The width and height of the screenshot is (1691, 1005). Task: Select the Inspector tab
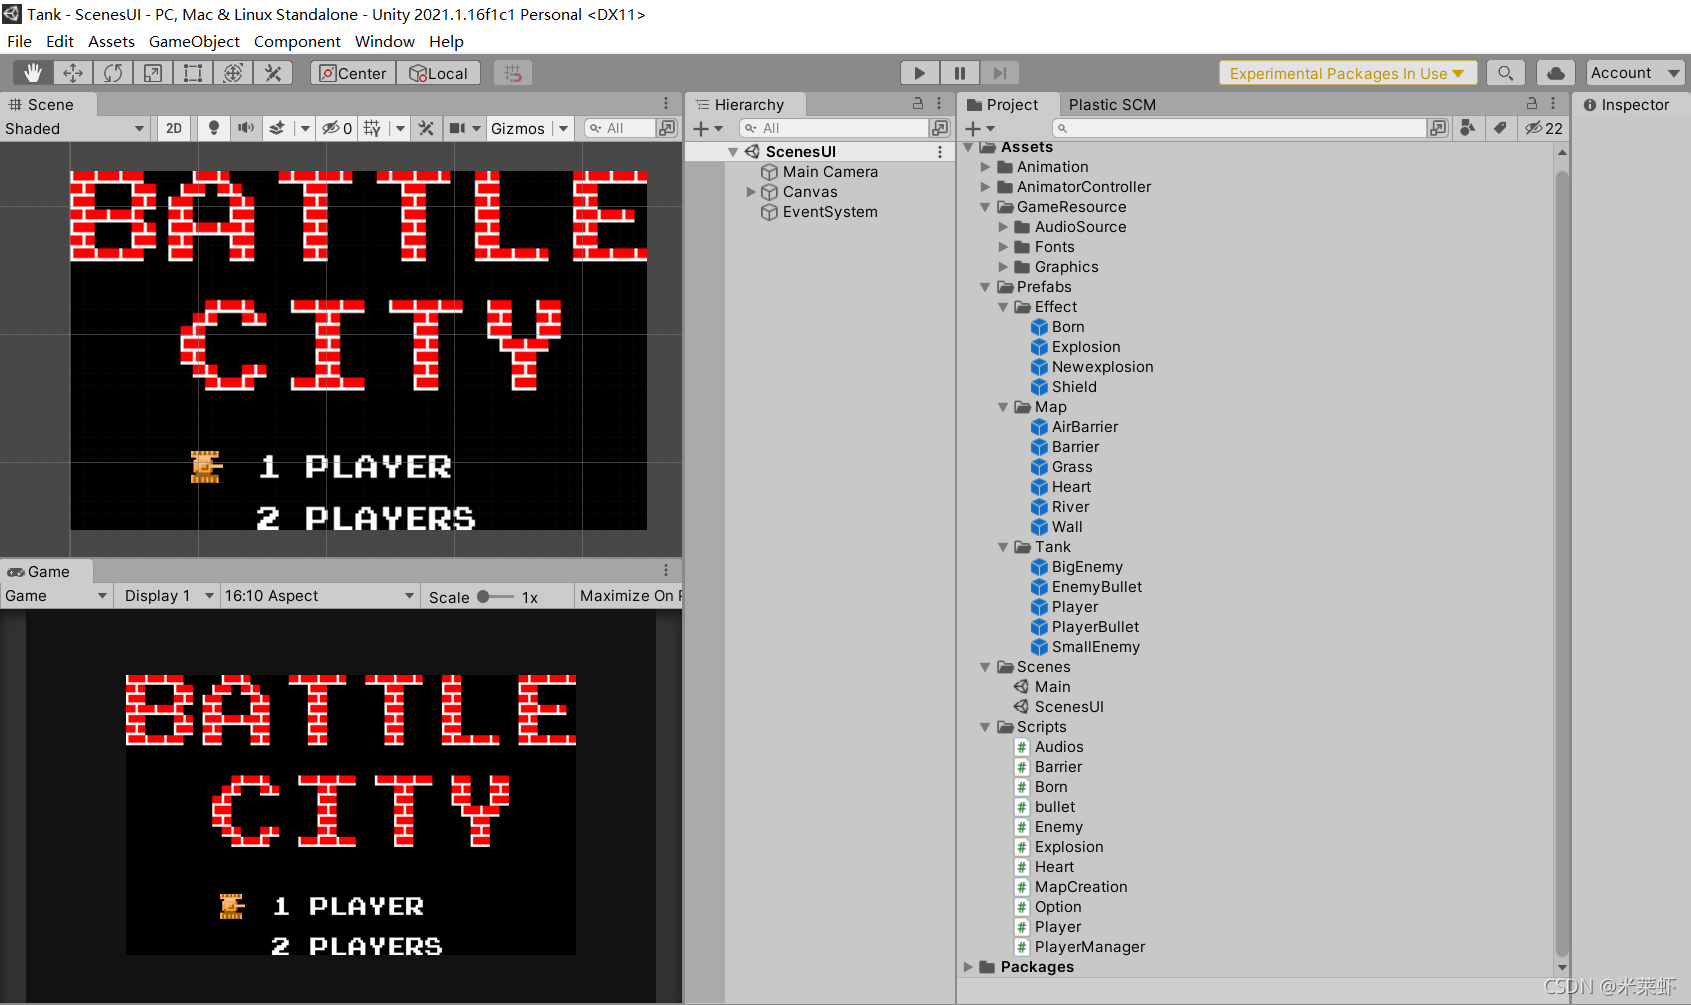point(1626,105)
